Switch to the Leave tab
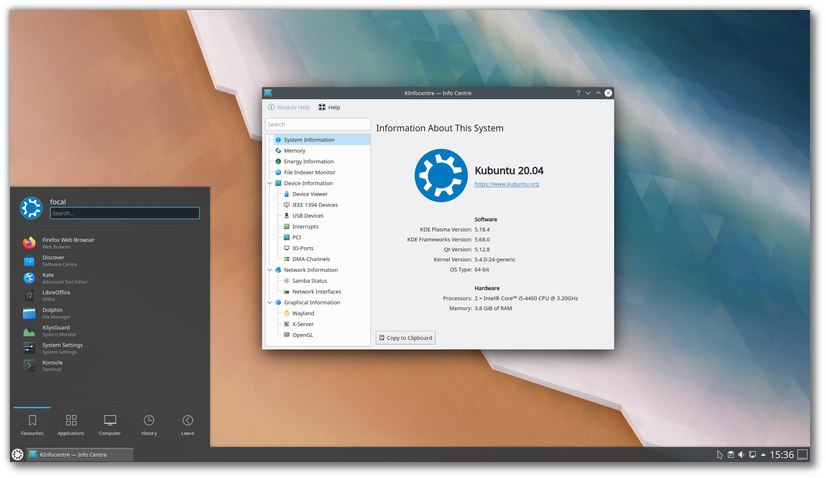This screenshot has width=826, height=478. (188, 424)
